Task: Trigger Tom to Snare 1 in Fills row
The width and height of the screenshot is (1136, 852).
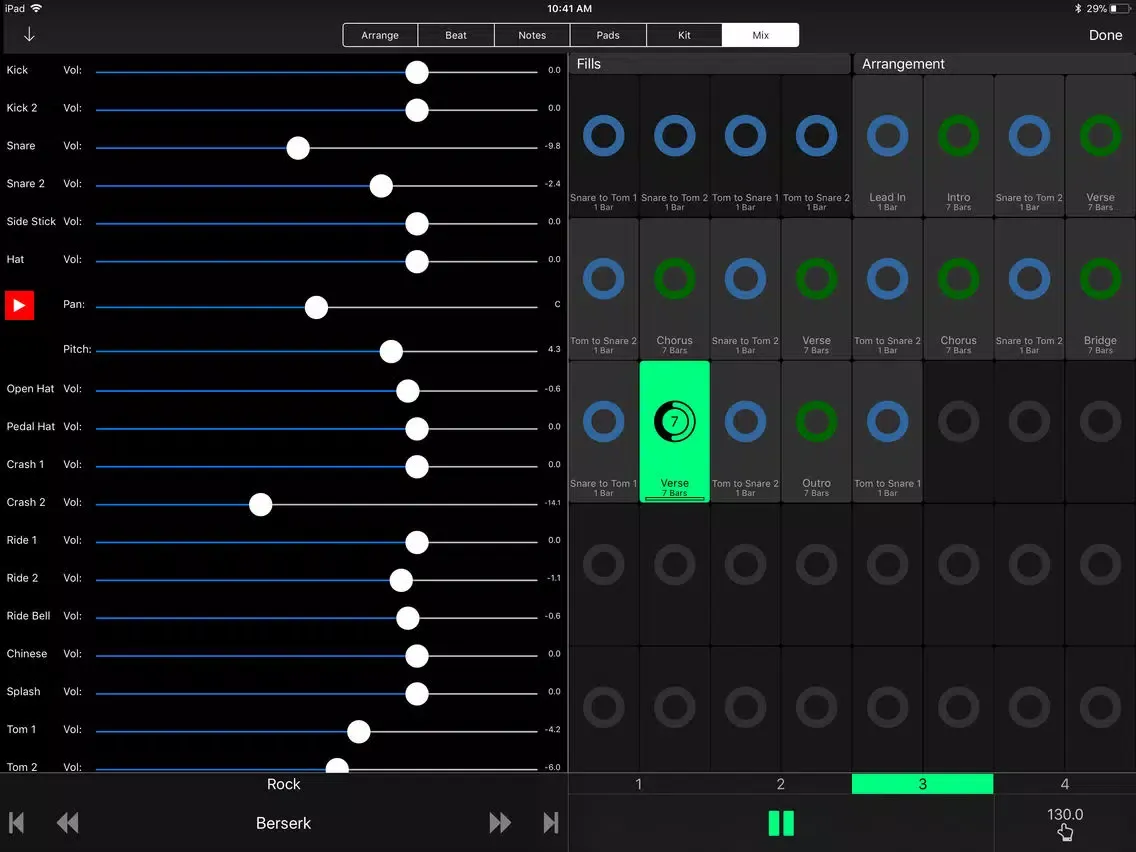Action: point(746,146)
